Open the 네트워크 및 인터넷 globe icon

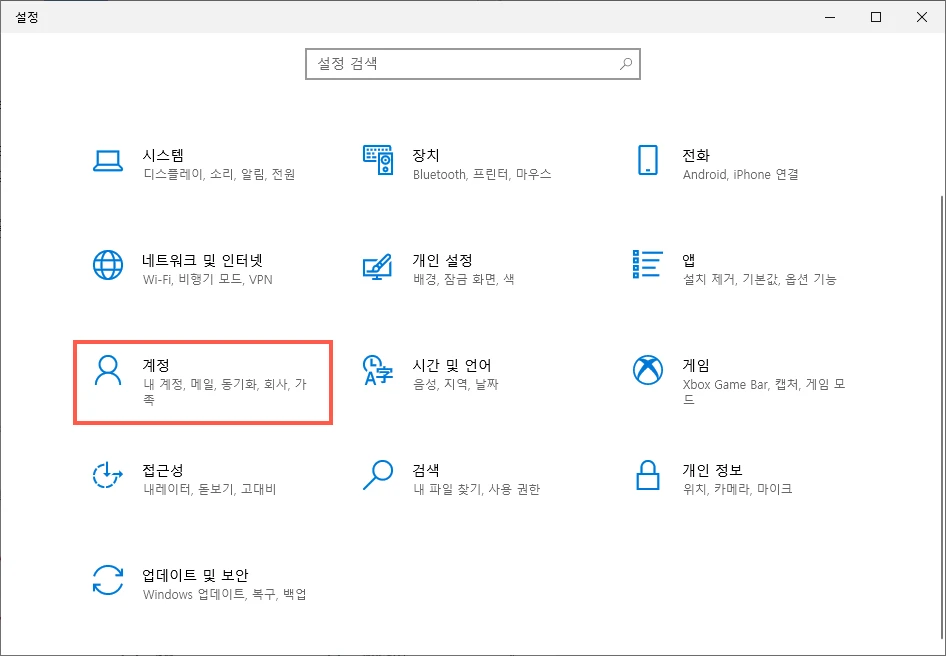click(108, 265)
